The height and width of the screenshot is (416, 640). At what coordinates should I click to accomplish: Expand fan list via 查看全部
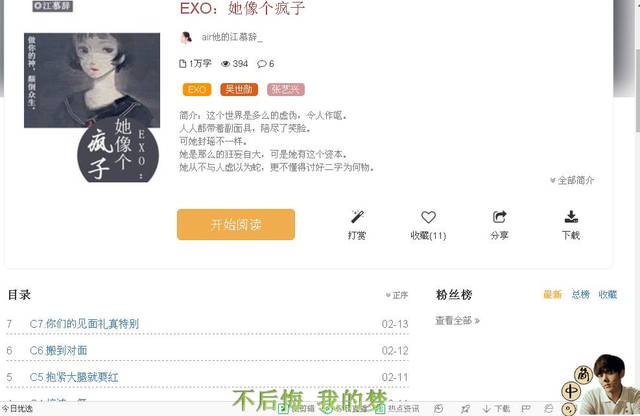457,320
